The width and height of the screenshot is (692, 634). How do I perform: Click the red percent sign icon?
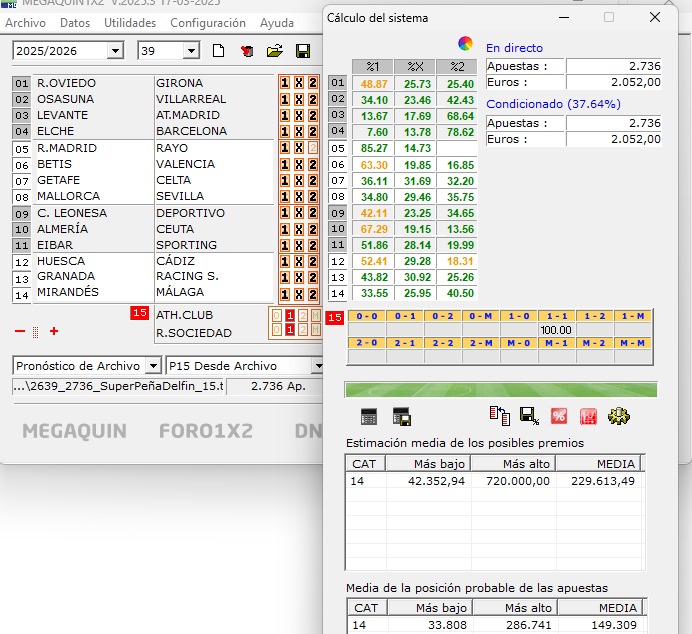pos(559,416)
